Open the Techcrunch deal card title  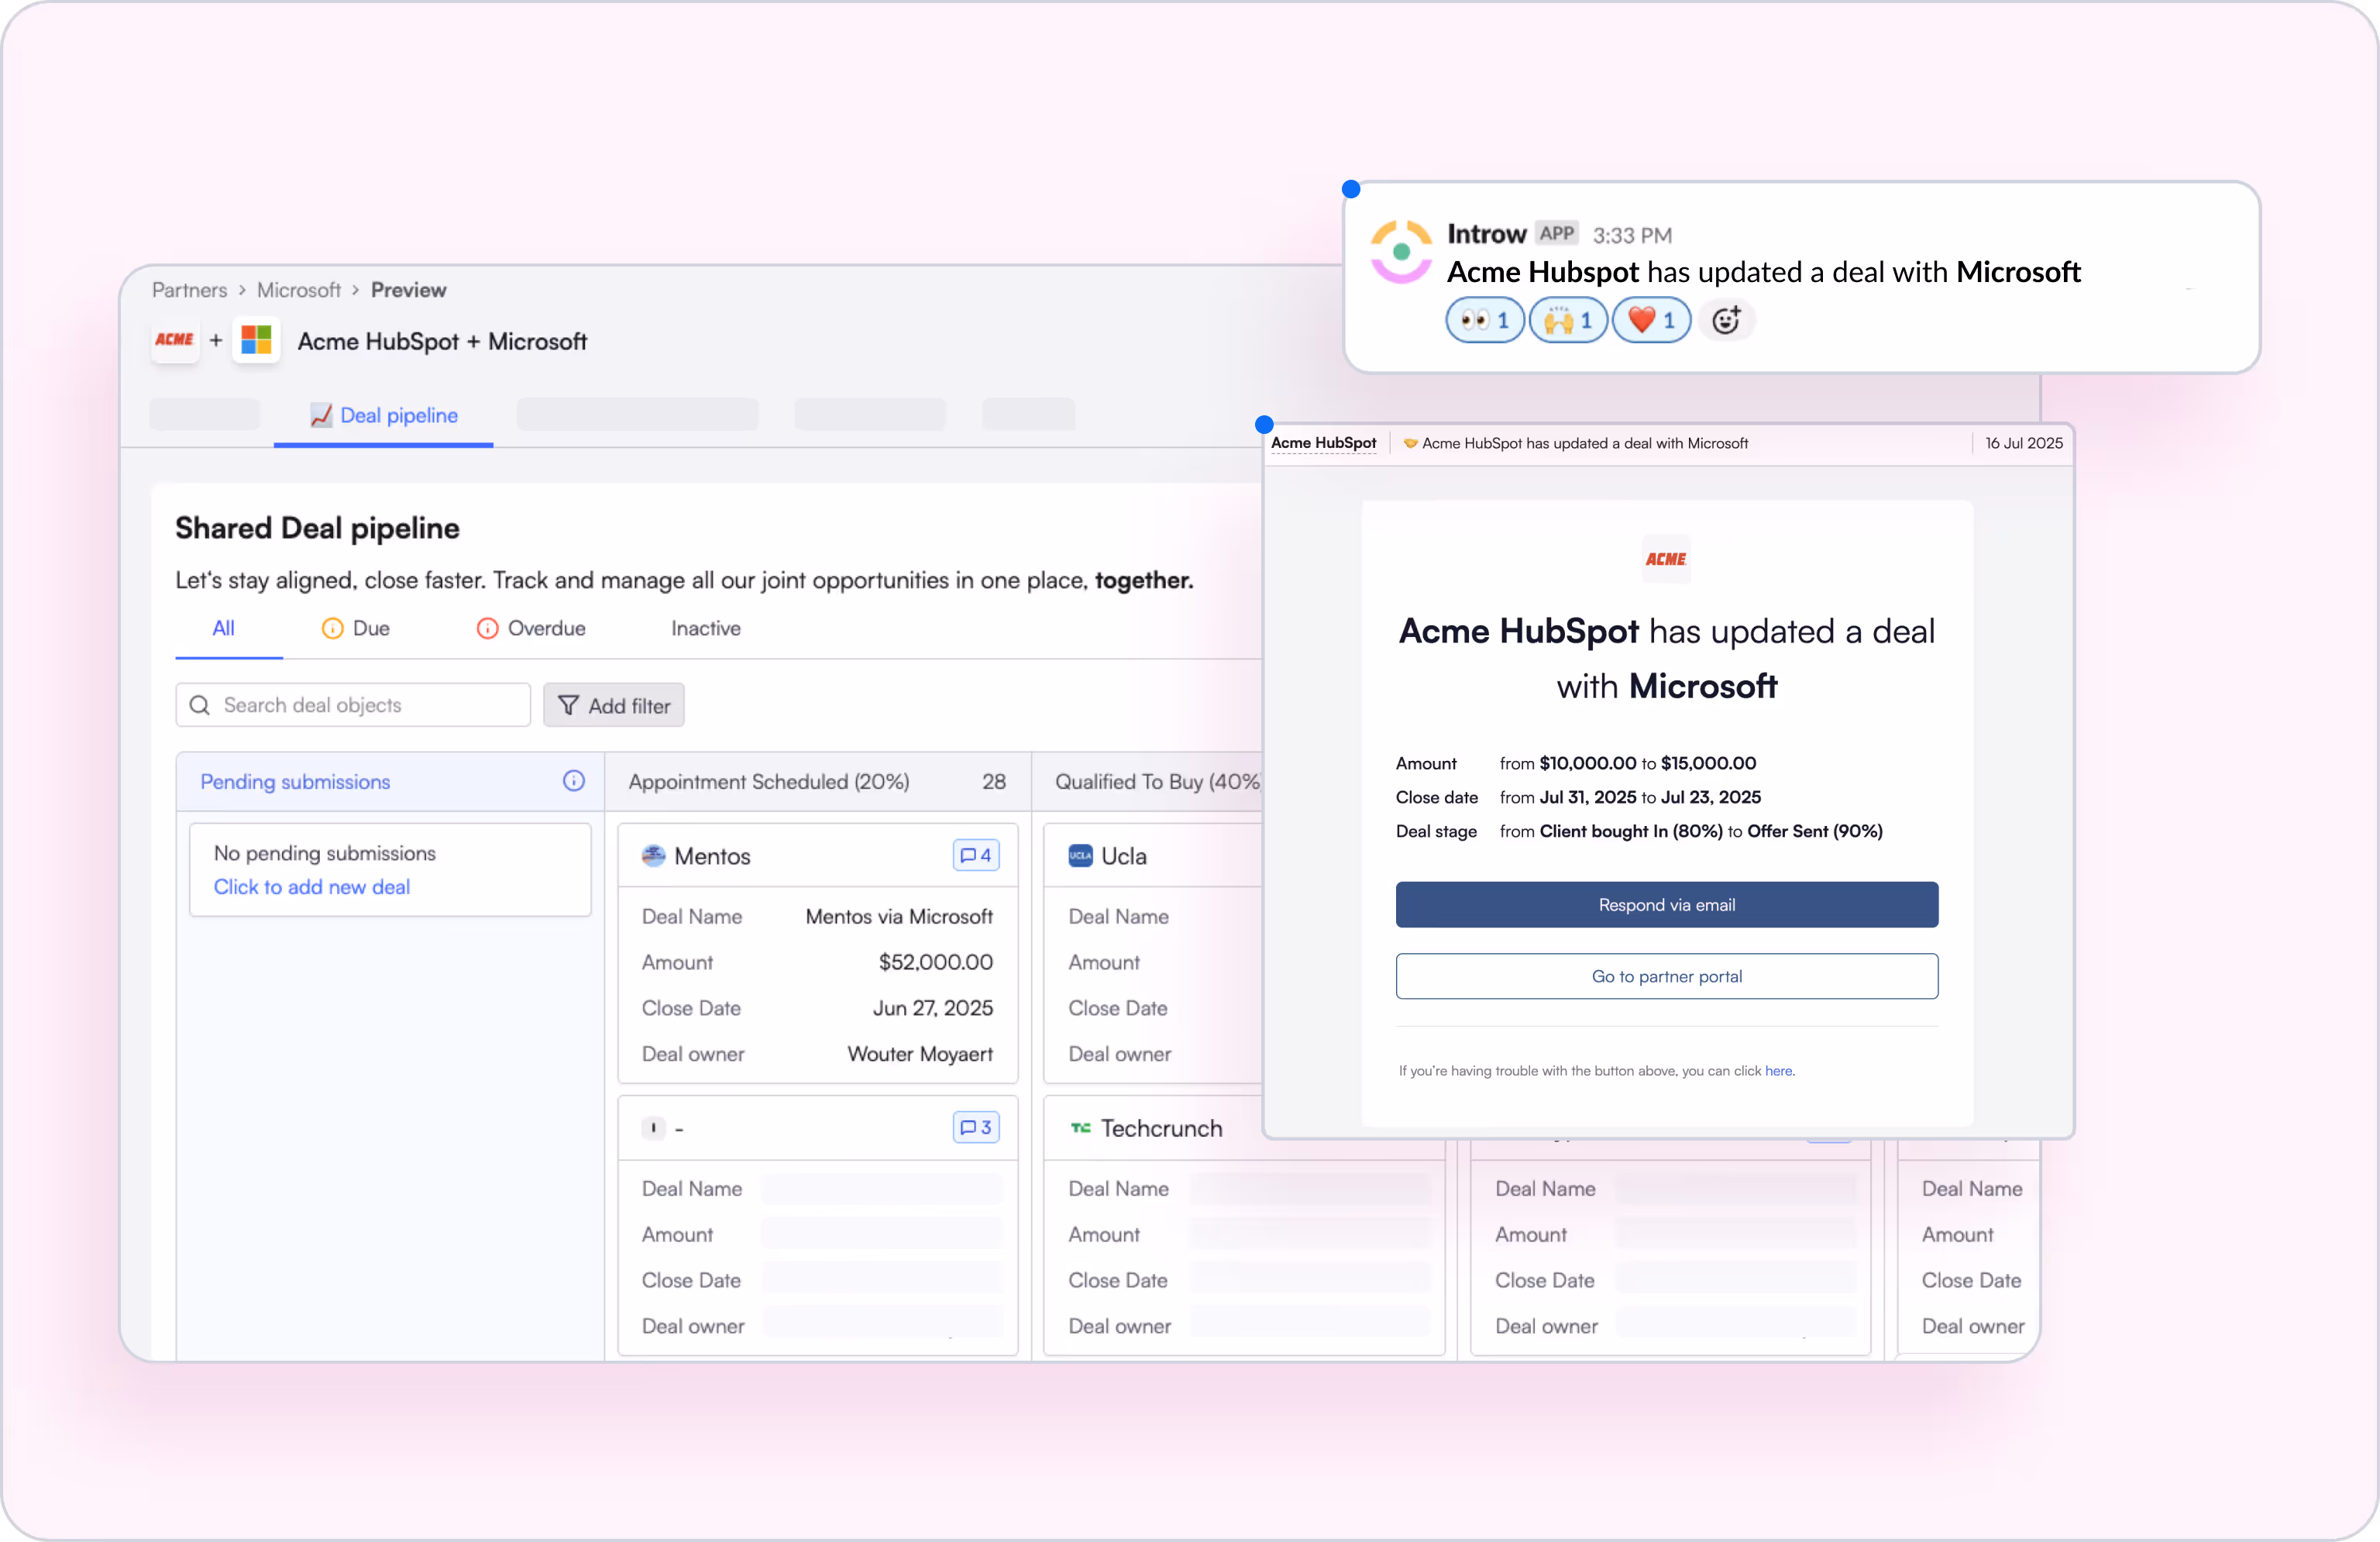tap(1162, 1128)
